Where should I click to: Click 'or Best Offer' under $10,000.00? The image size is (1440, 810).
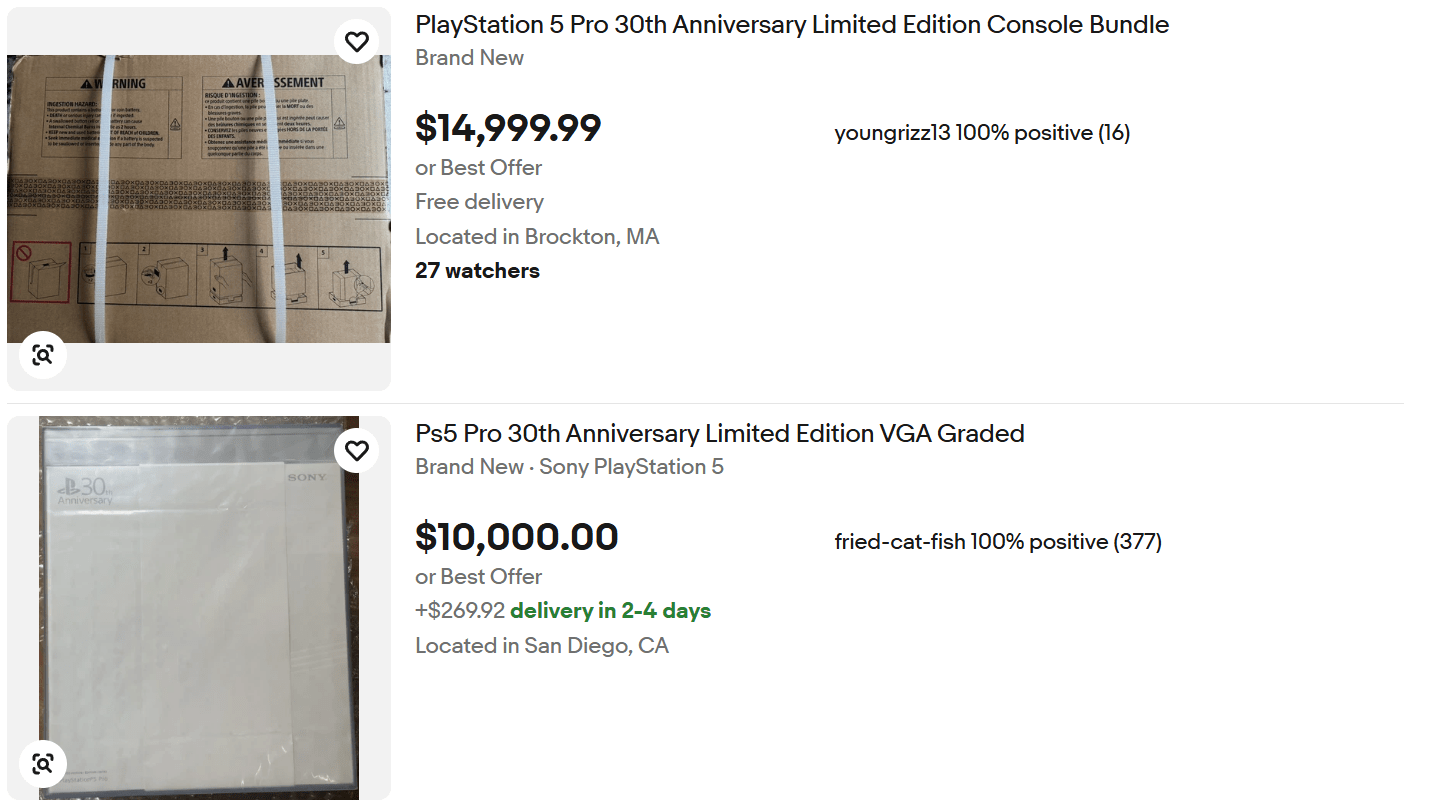click(479, 577)
